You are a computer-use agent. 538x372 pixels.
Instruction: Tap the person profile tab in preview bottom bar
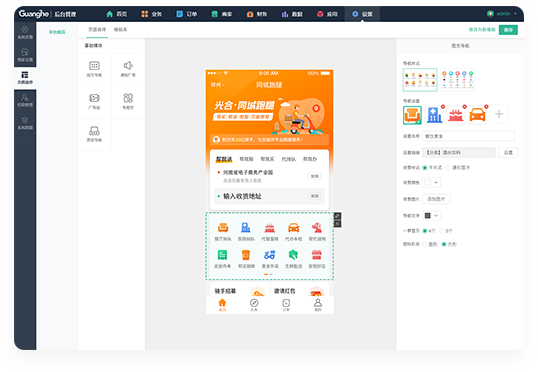(318, 305)
